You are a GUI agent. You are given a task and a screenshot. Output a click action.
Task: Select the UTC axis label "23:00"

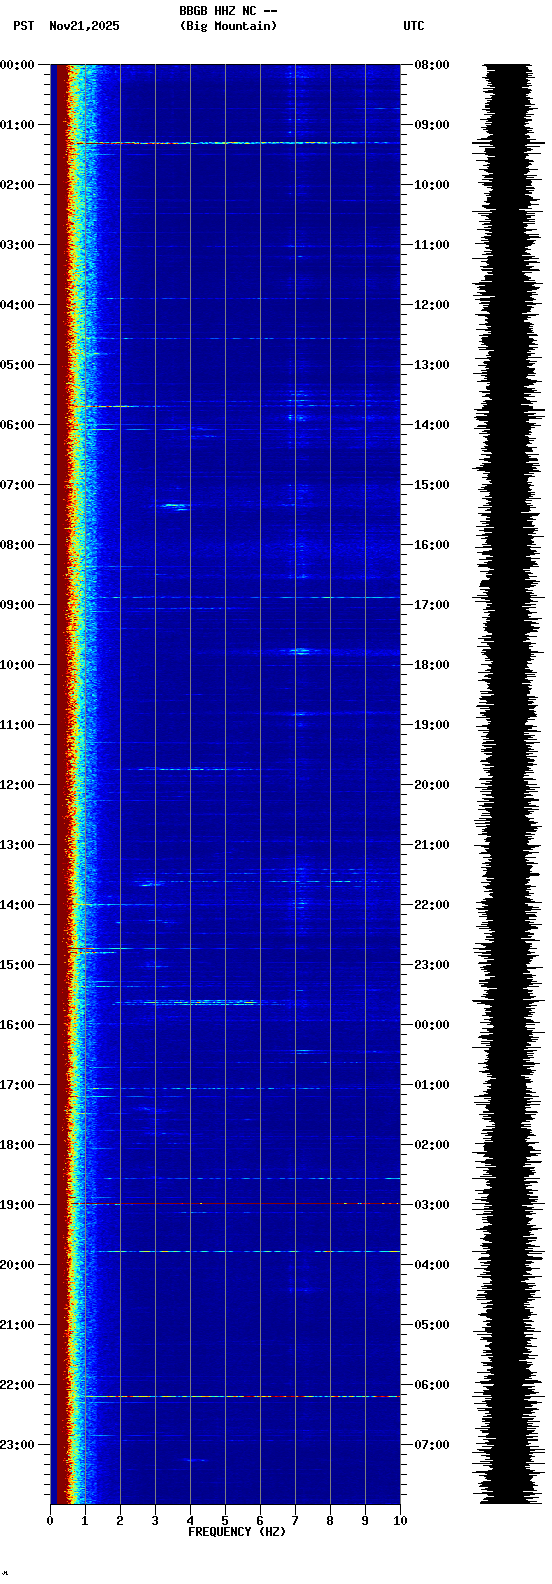[432, 965]
